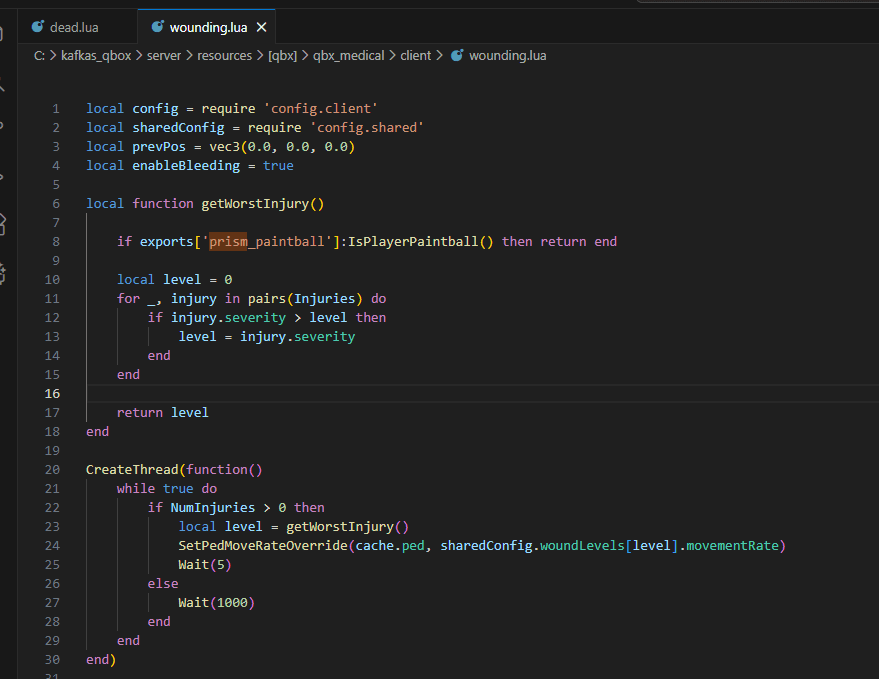Click the Lua file icon on wounding.lua tab
Viewport: 879px width, 679px height.
(x=157, y=27)
